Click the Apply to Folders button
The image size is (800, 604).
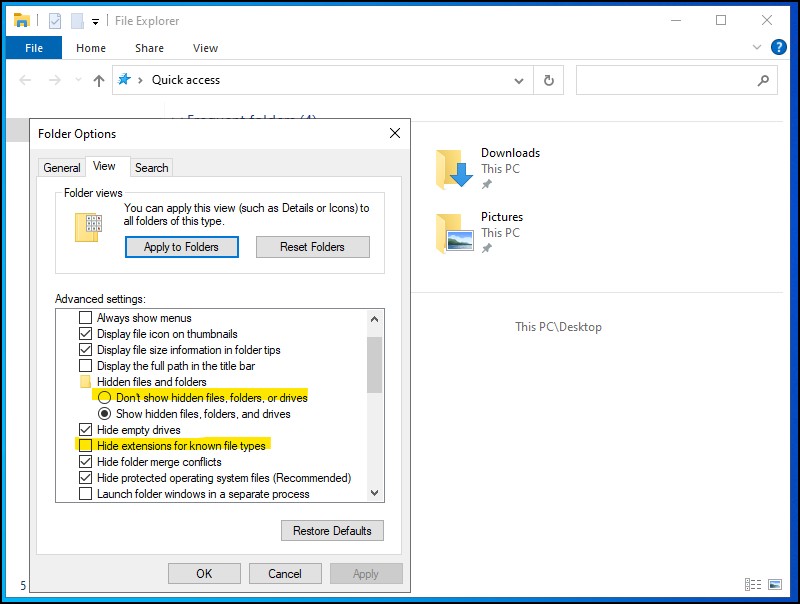click(x=182, y=247)
